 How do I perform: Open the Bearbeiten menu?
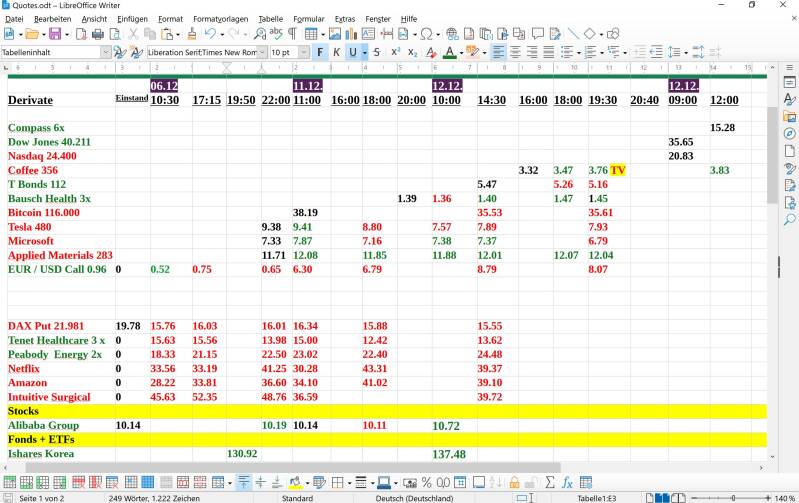(52, 19)
